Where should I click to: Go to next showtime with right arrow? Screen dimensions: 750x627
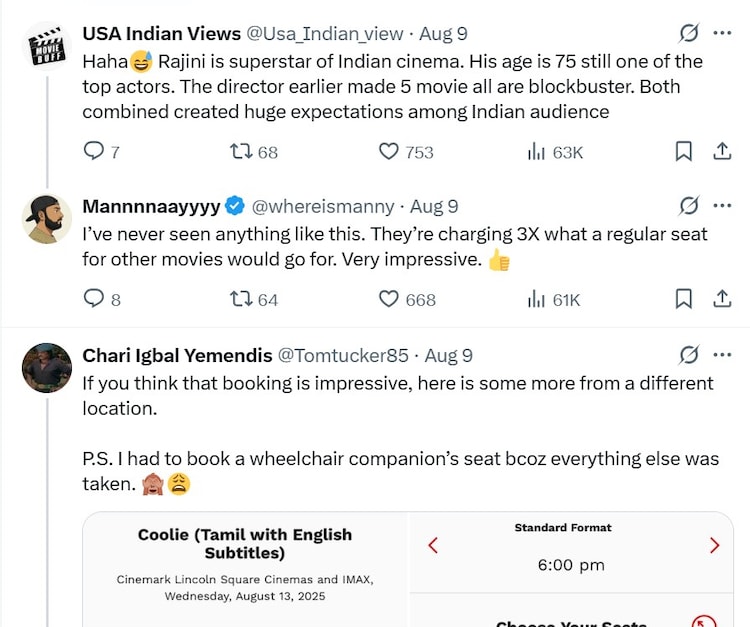coord(714,545)
